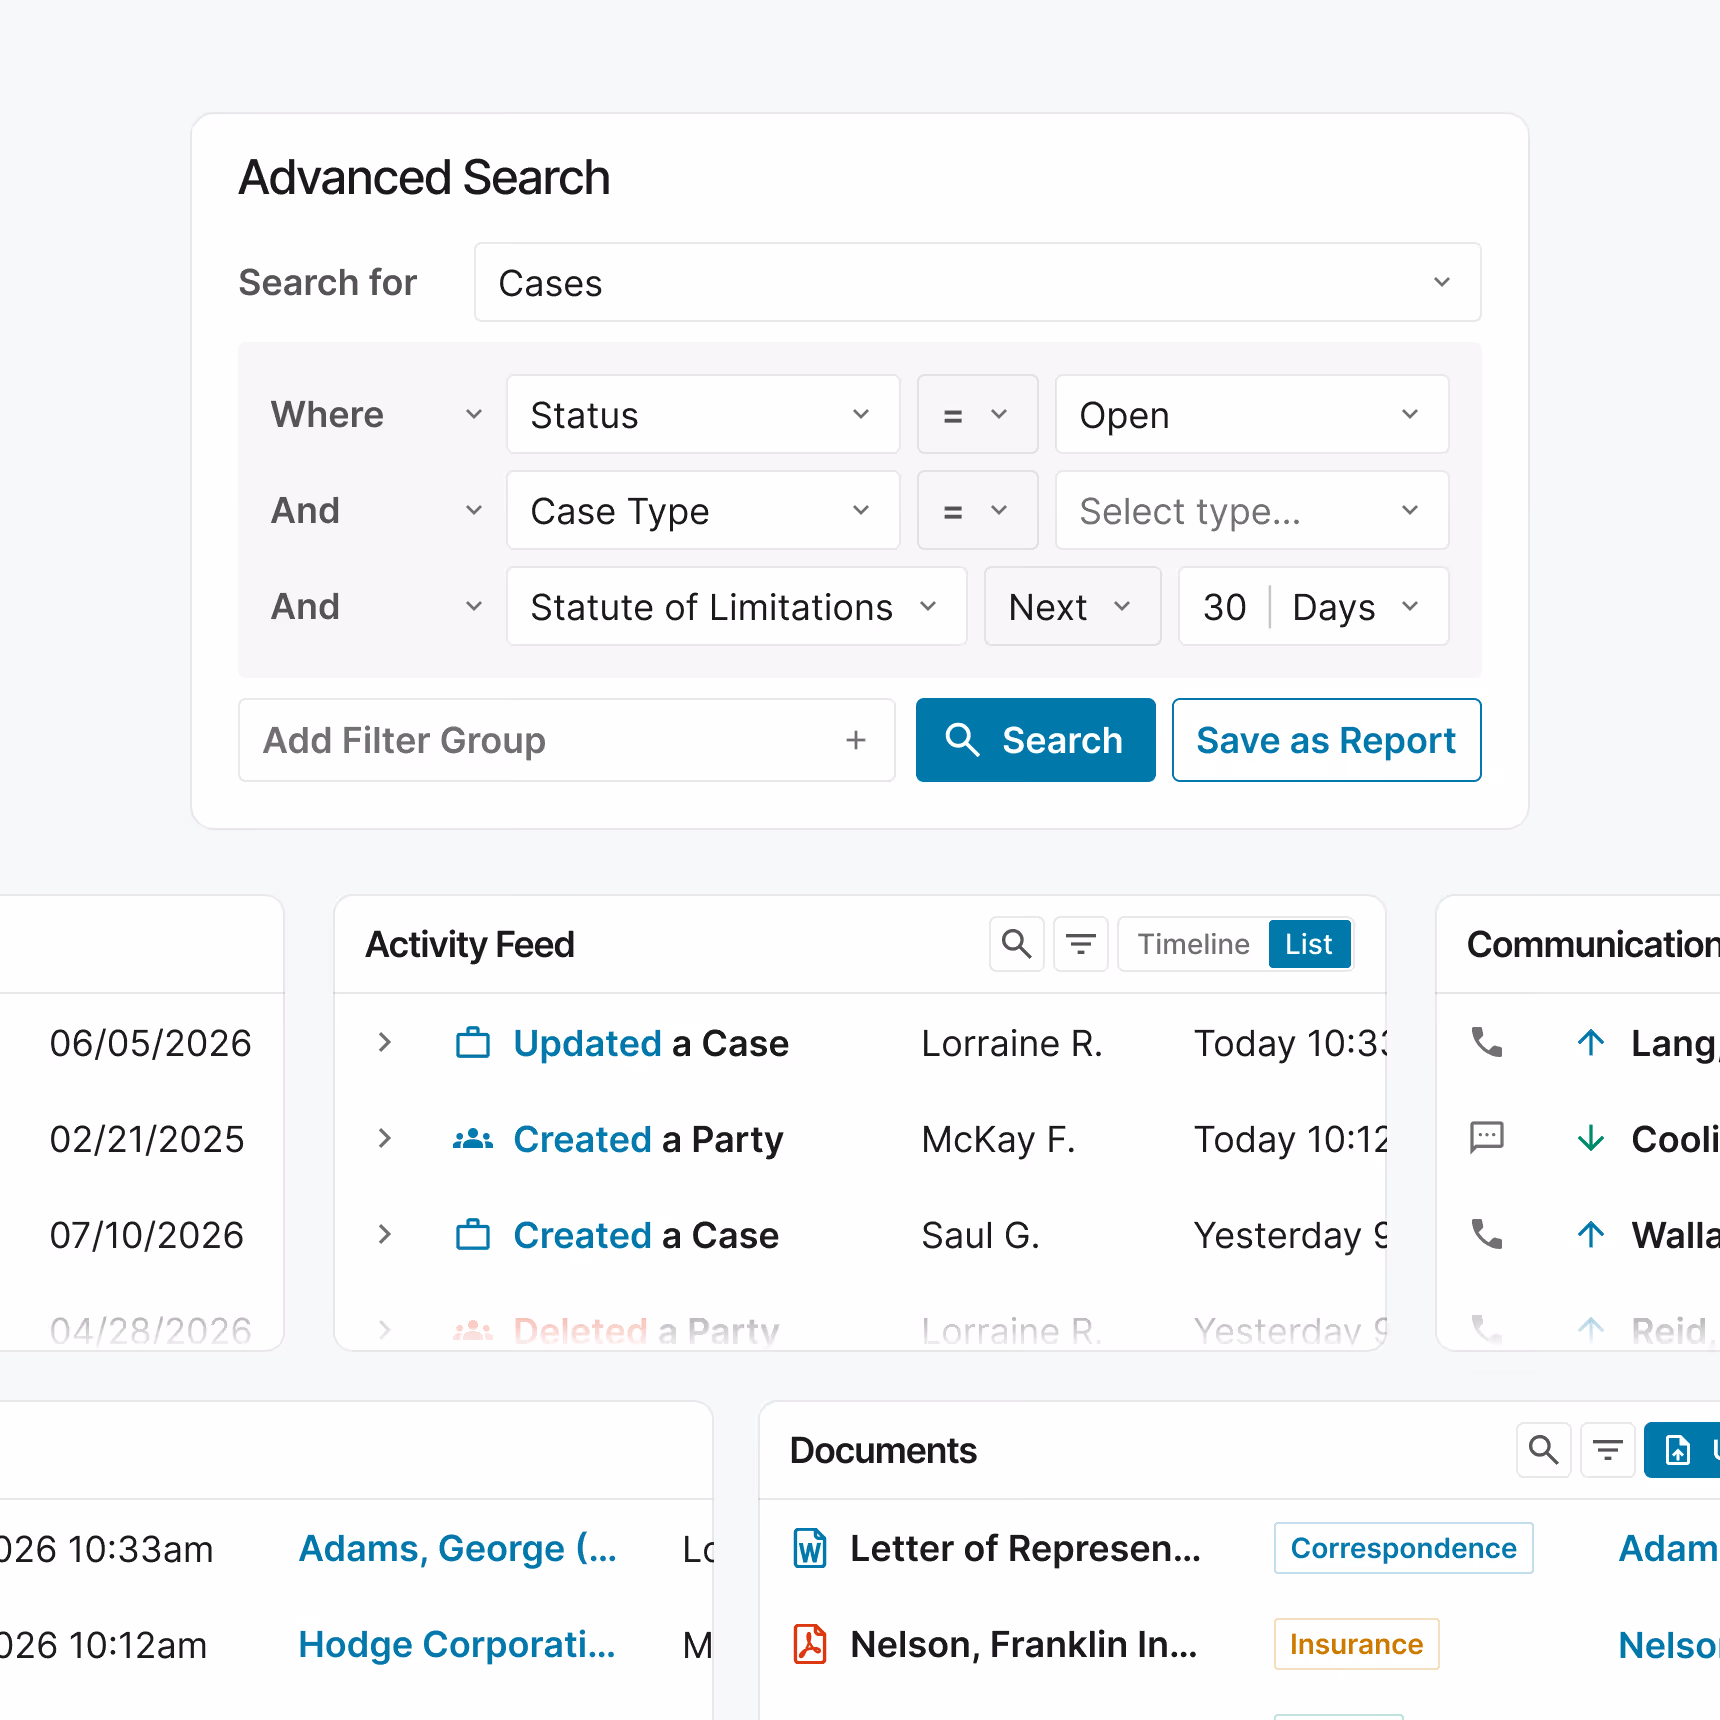Click people icon beside Created a Party
The image size is (1720, 1720).
473,1139
